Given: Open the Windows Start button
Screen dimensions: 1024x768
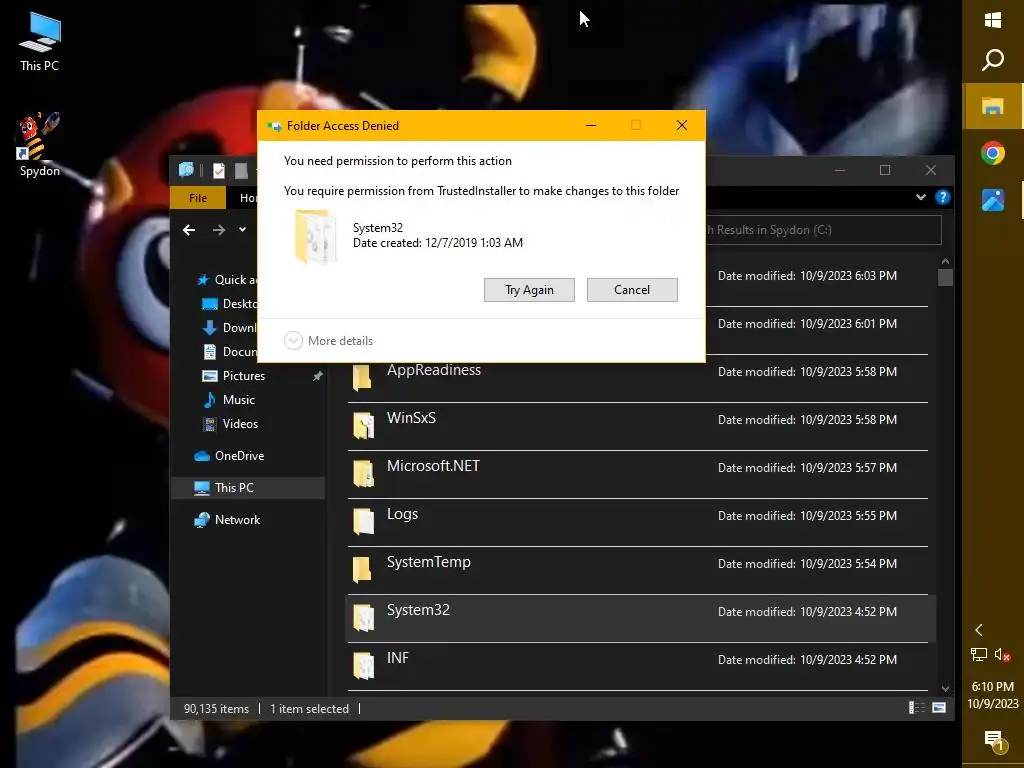Looking at the screenshot, I should (993, 20).
